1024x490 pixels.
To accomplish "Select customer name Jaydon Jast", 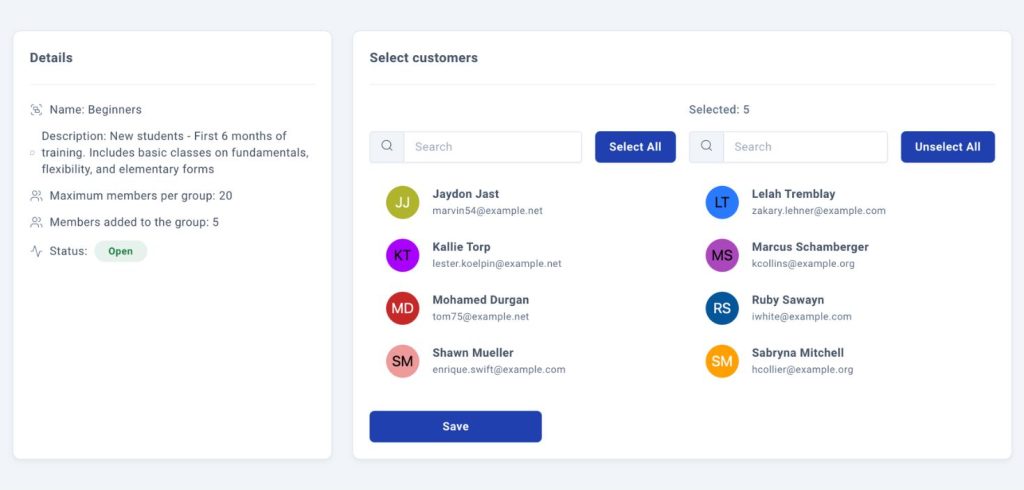I will [x=465, y=194].
